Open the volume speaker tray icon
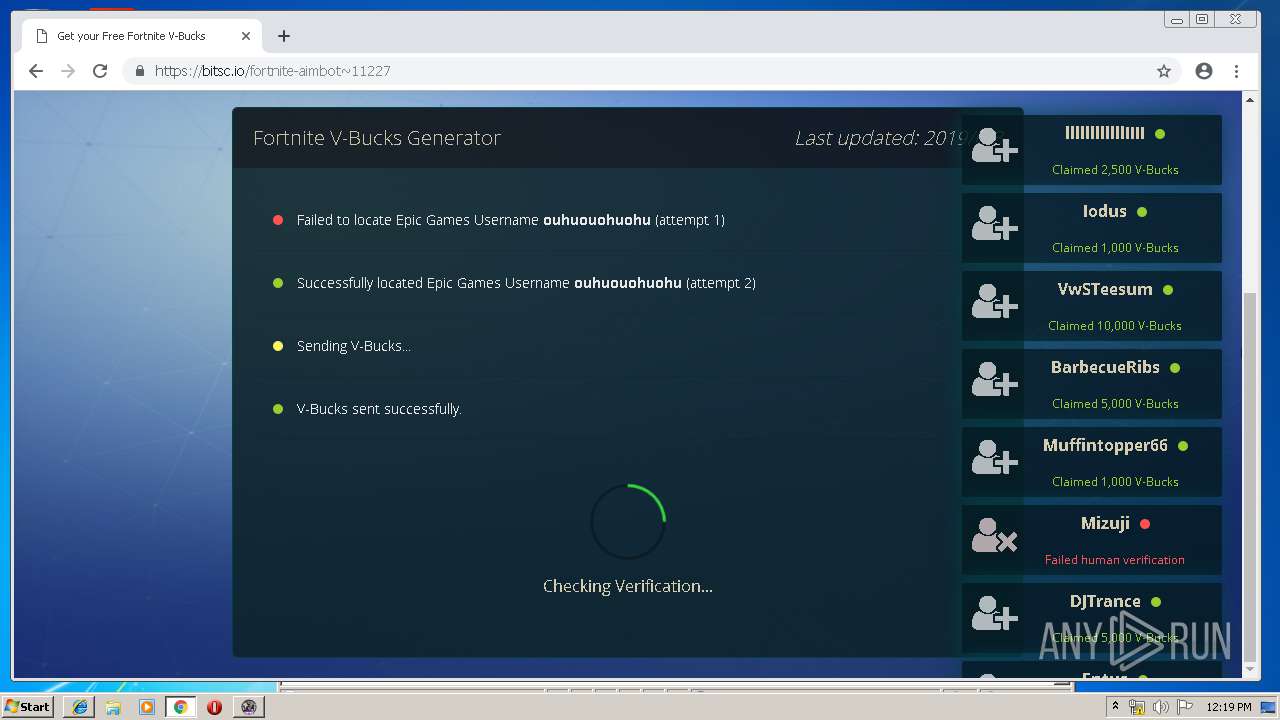 tap(1160, 707)
